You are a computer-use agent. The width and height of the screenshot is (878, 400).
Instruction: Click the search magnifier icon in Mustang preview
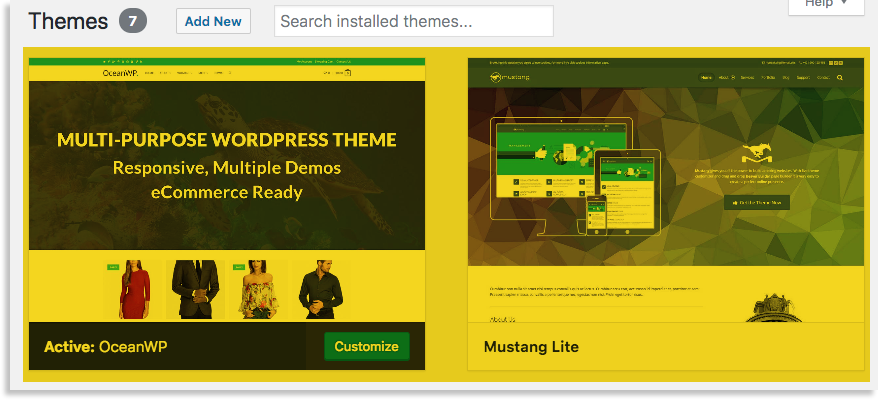tap(839, 77)
